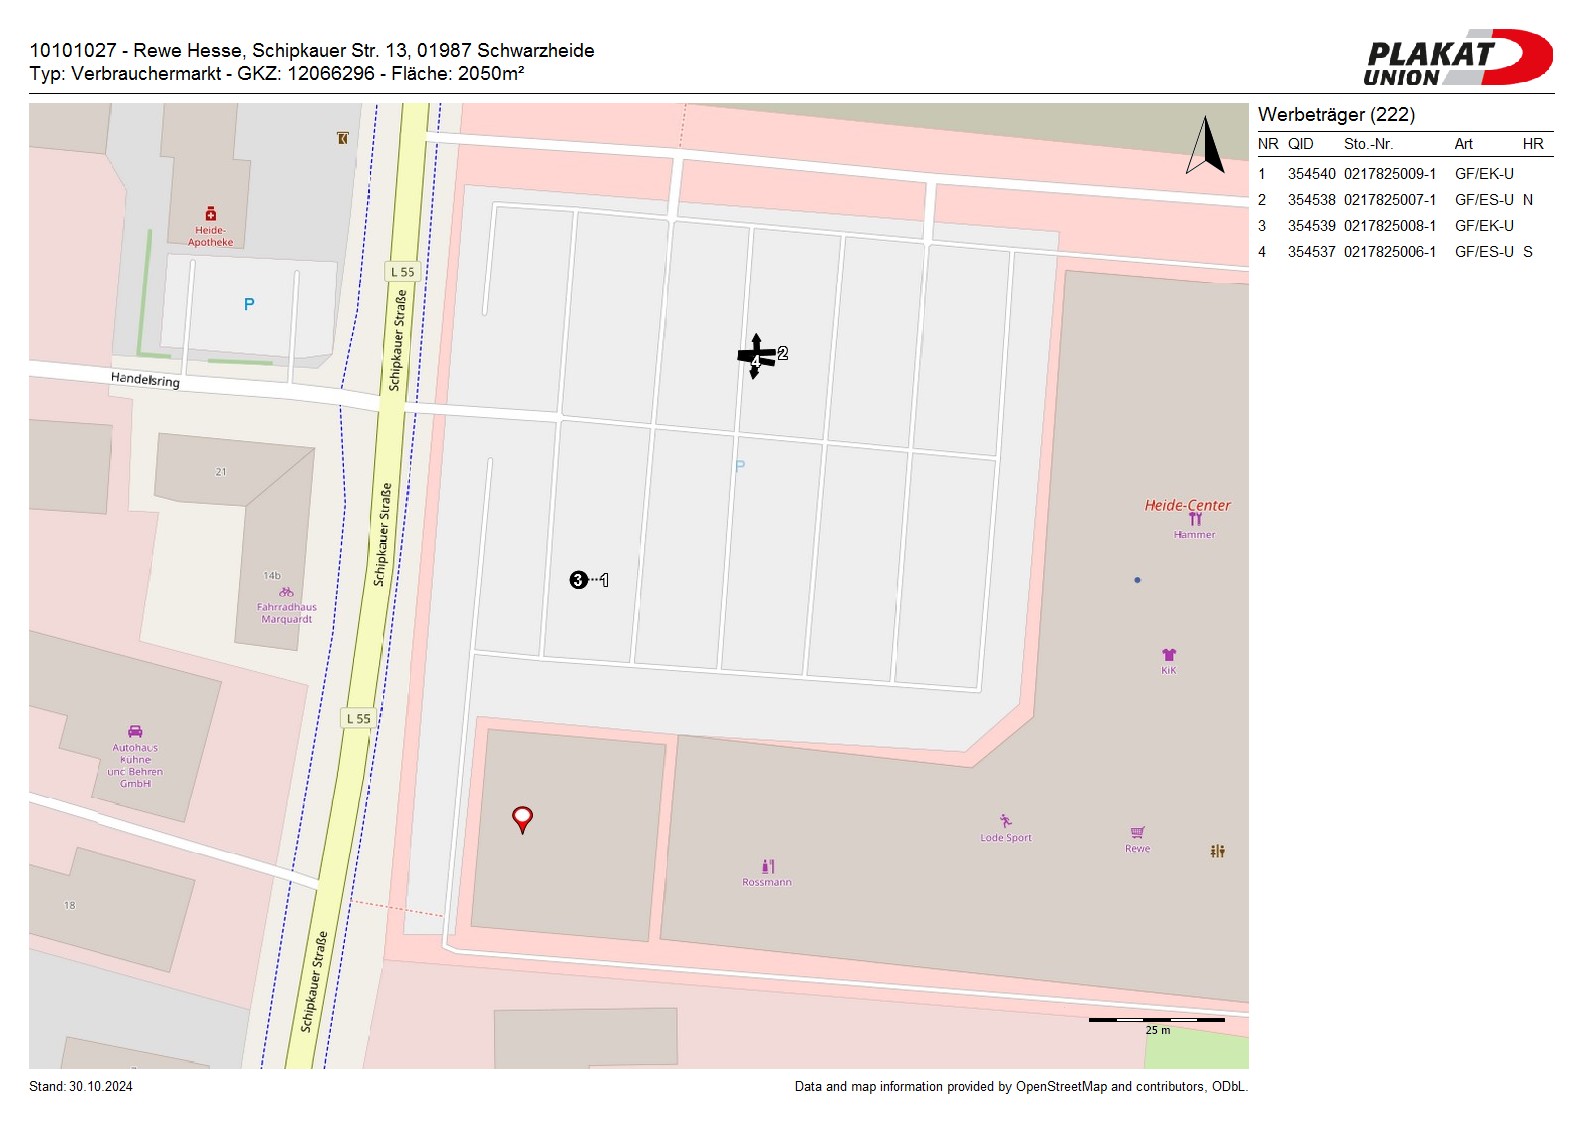Click the Fahrradhaus Marquardt bicycle icon
Screen dimensions: 1587x1123
[x=286, y=592]
